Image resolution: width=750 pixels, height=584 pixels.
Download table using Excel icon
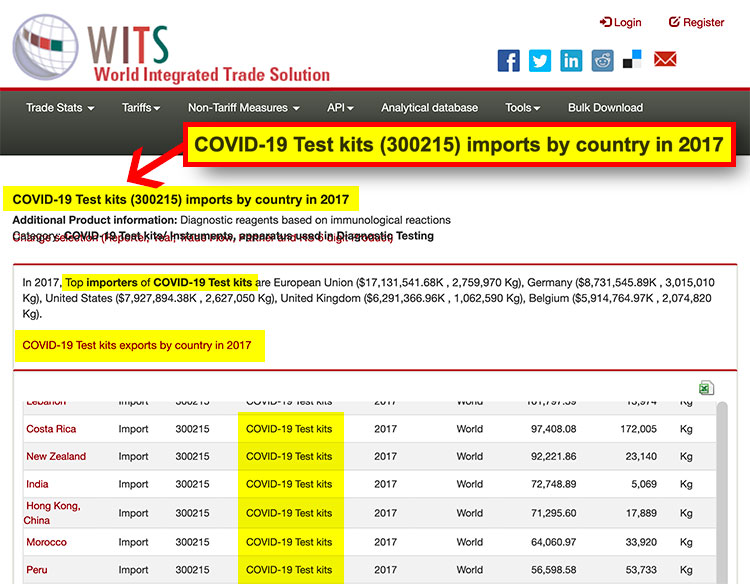coord(707,388)
